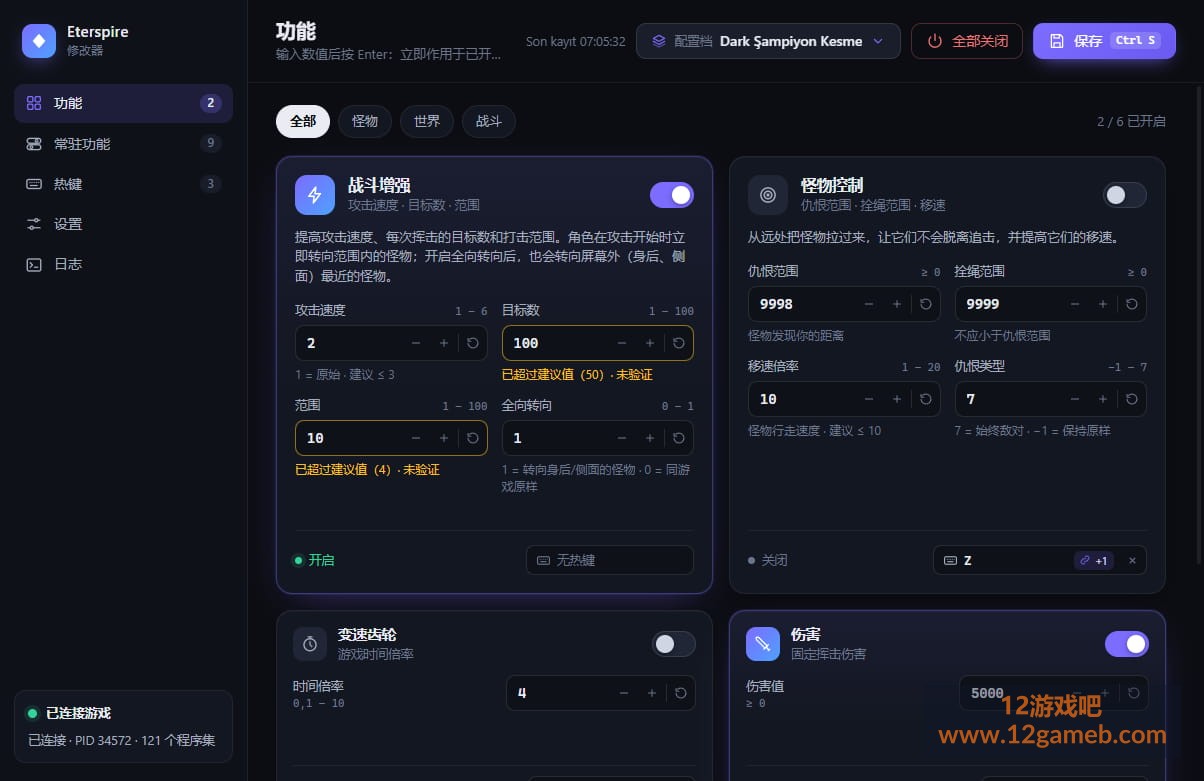Reset the 仇恨类型 value to default

point(1132,399)
